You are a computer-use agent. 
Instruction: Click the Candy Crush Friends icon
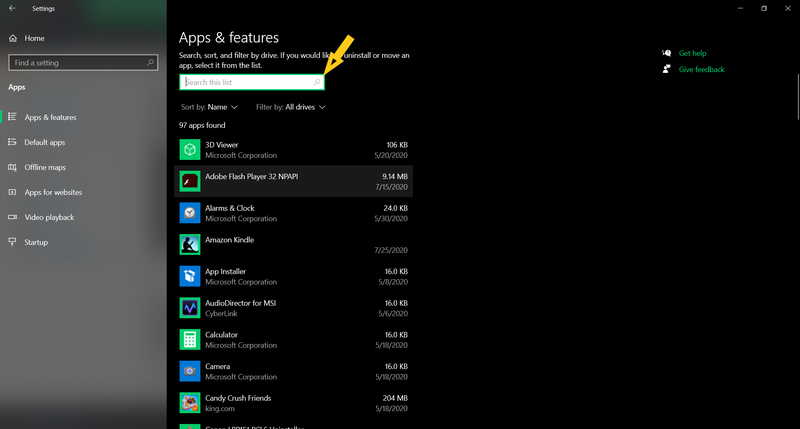(x=190, y=403)
